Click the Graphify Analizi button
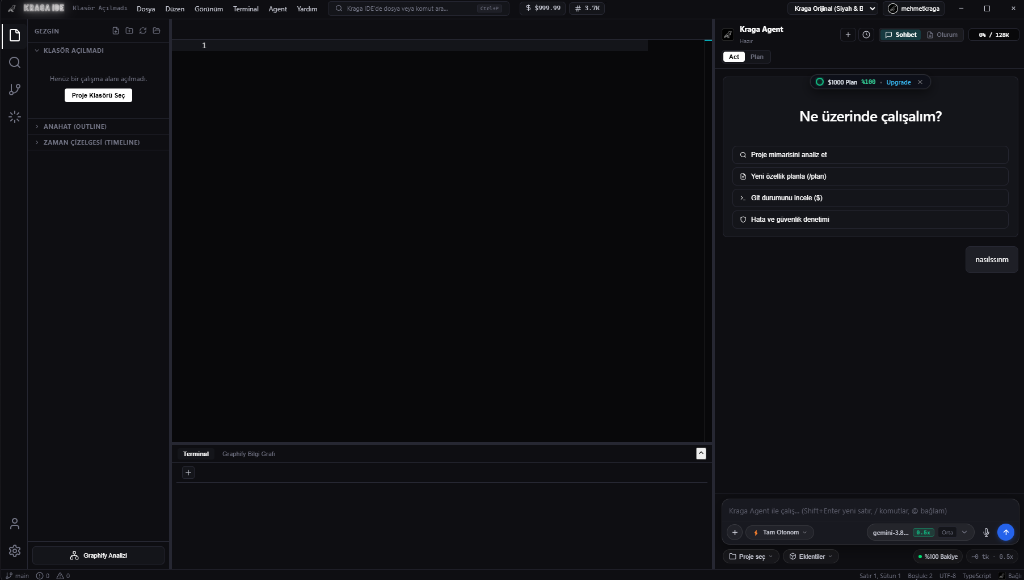This screenshot has height=580, width=1024. 98,556
